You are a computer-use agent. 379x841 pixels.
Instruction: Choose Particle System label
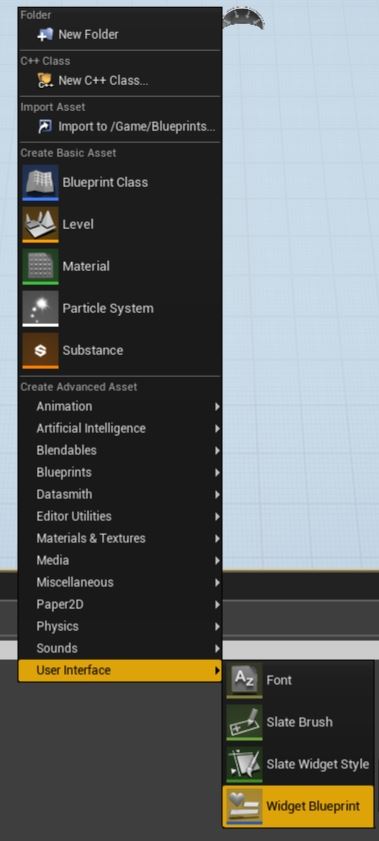(x=108, y=308)
